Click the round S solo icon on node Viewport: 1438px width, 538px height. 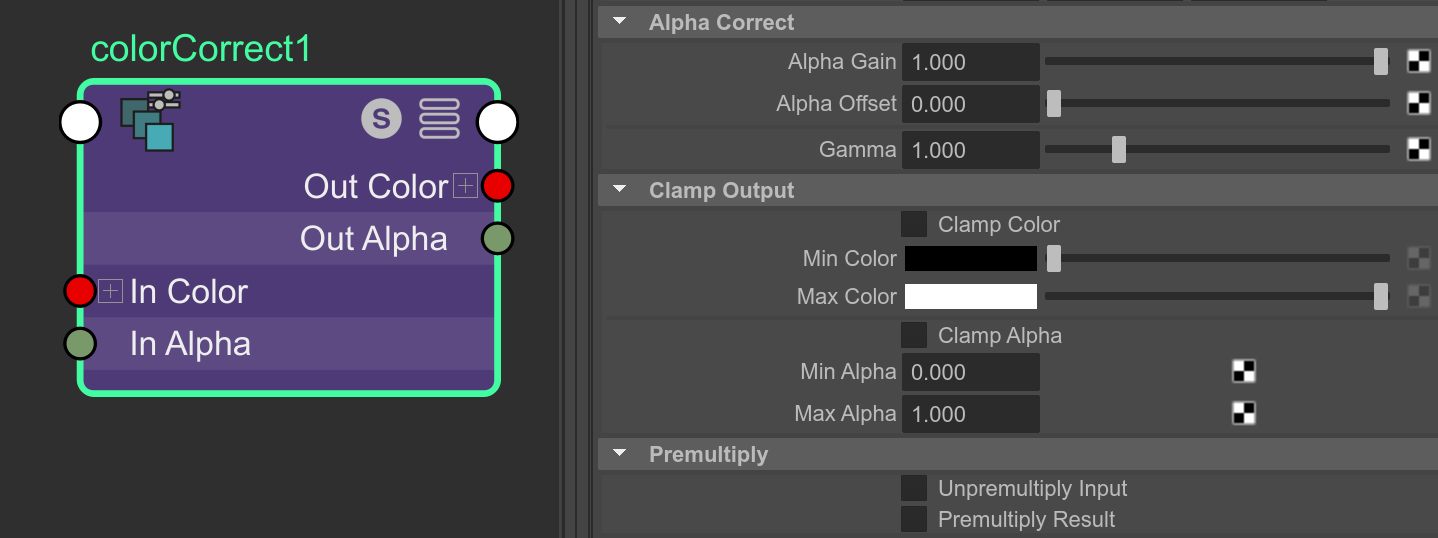(381, 120)
